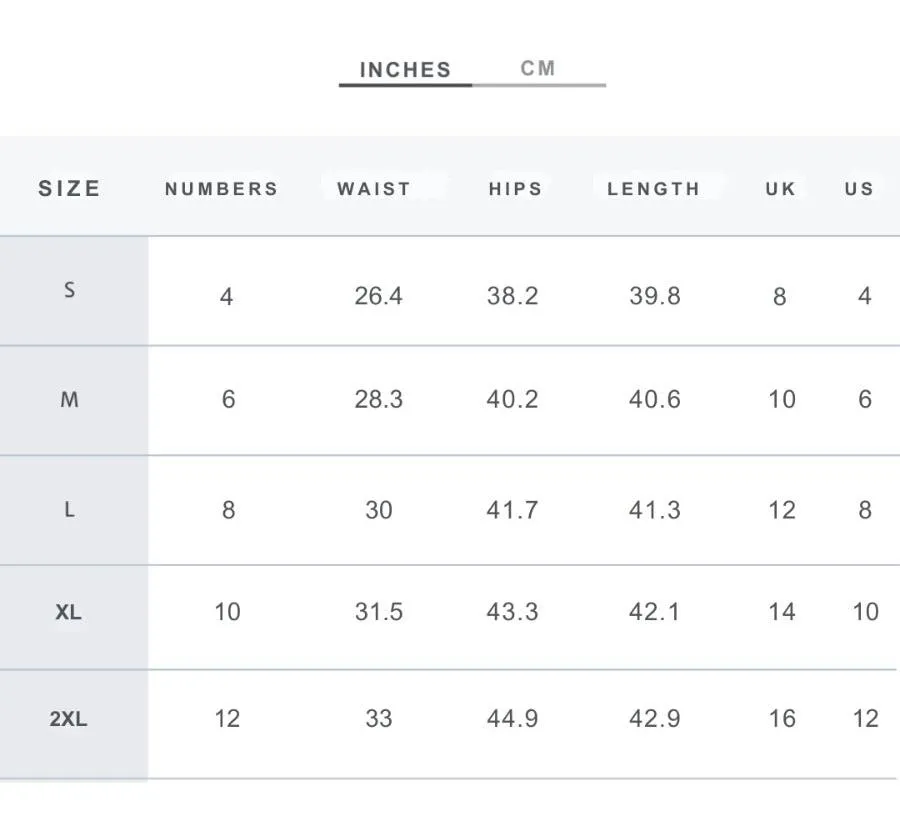Click the HIPS column header

[x=515, y=189]
